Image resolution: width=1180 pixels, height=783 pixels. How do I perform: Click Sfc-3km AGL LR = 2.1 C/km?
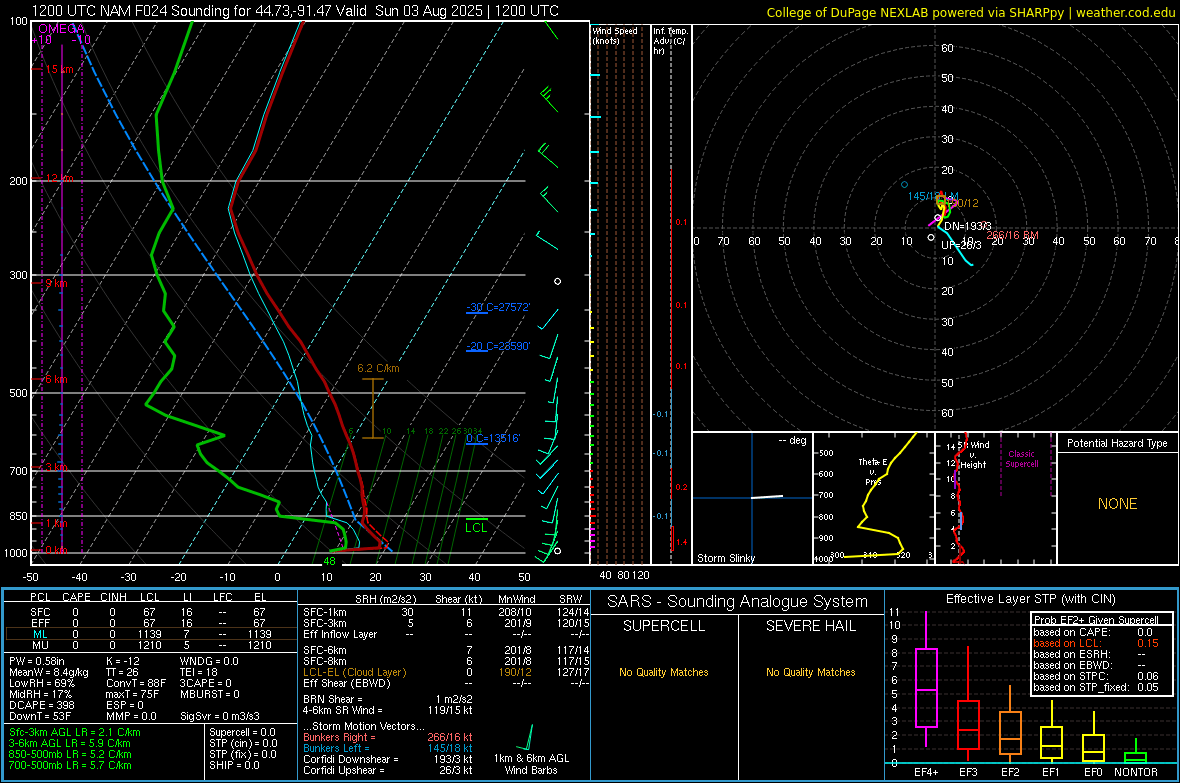(x=75, y=732)
